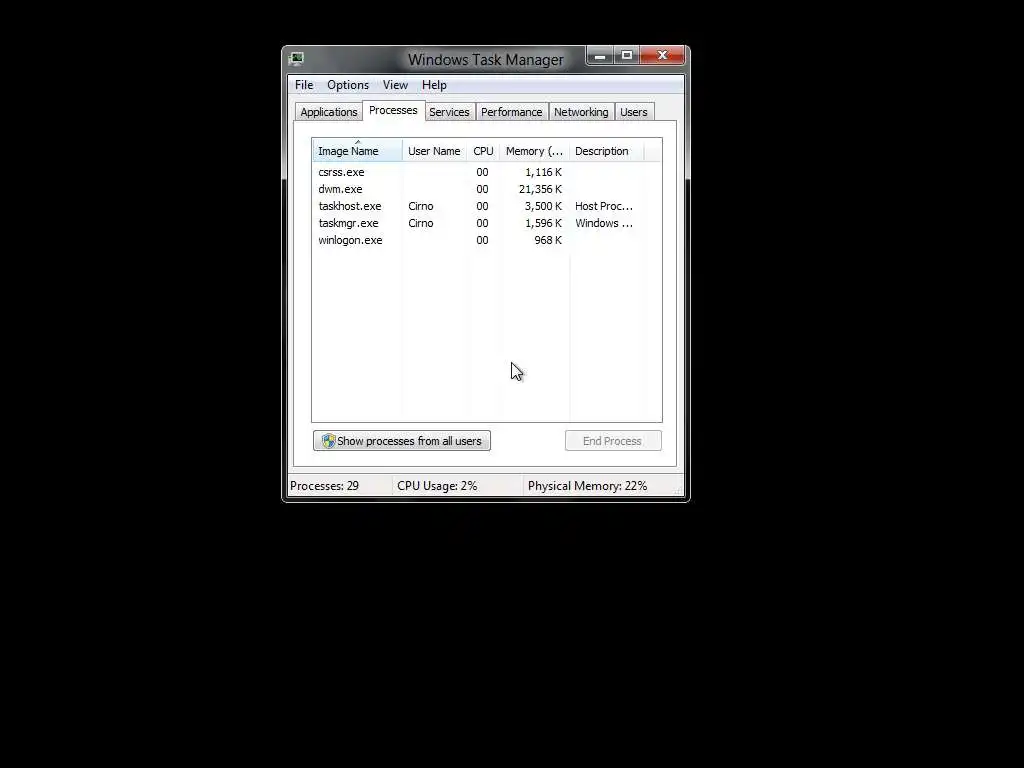Click Cirno user name in taskhost.exe row

click(421, 206)
